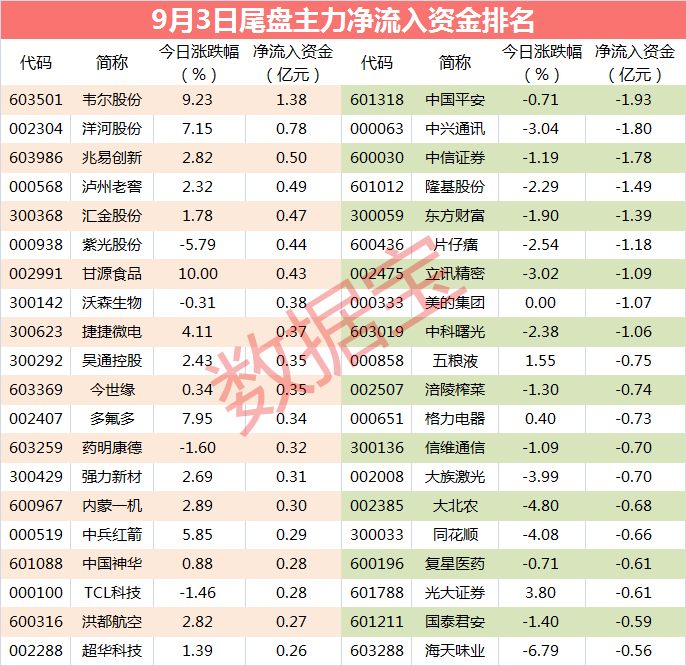Select stock name 格力电器
The height and width of the screenshot is (666, 686).
tap(455, 419)
